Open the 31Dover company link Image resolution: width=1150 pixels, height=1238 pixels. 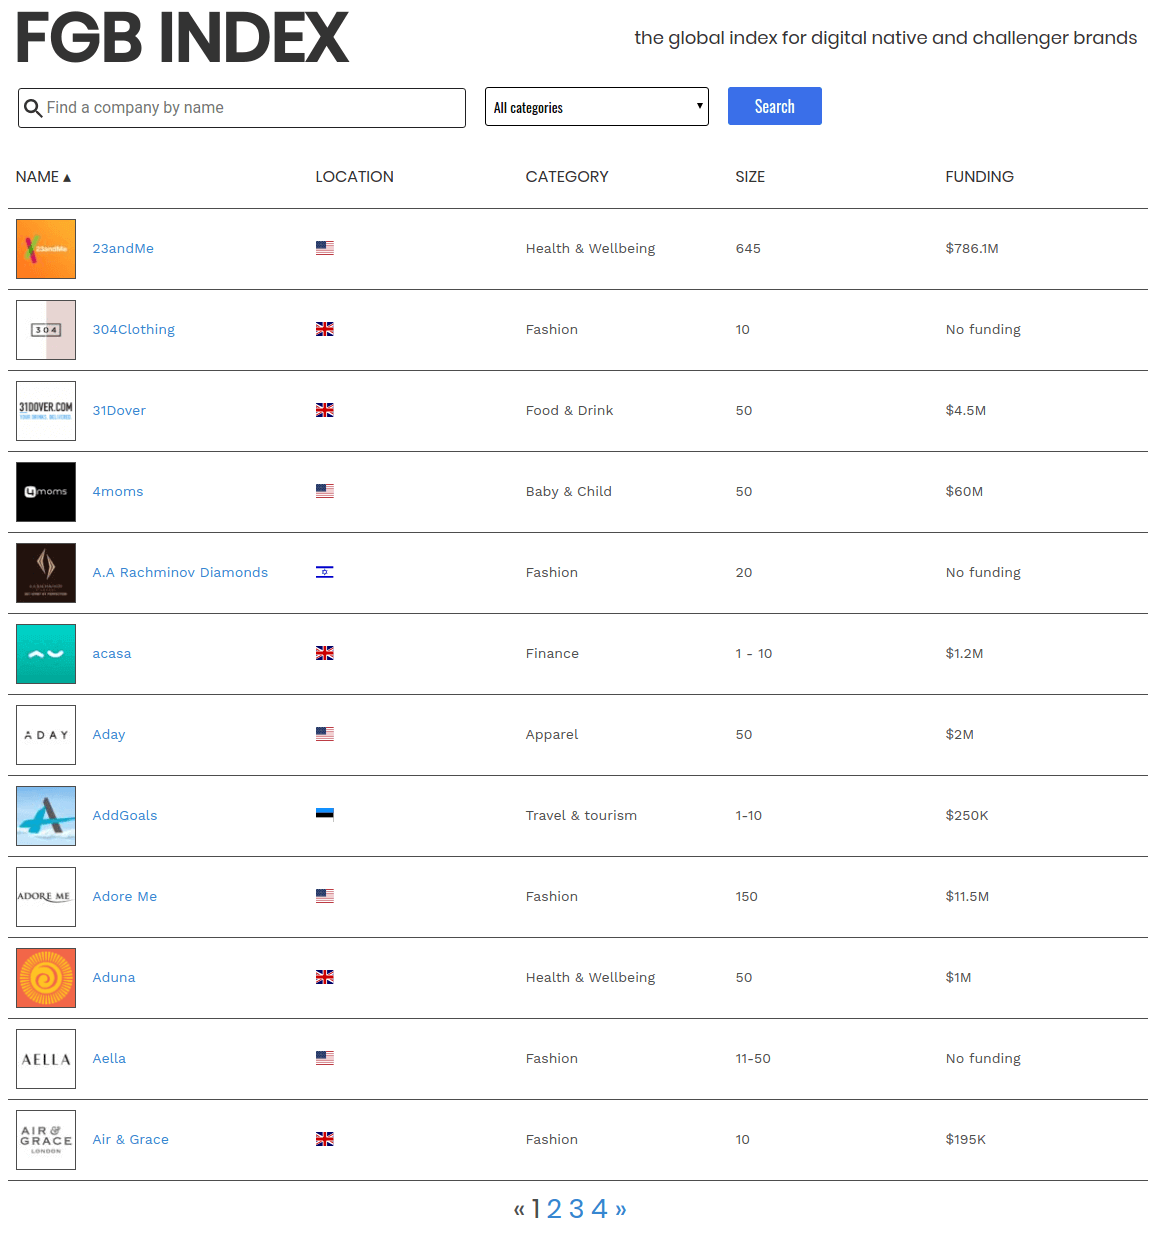(x=119, y=411)
